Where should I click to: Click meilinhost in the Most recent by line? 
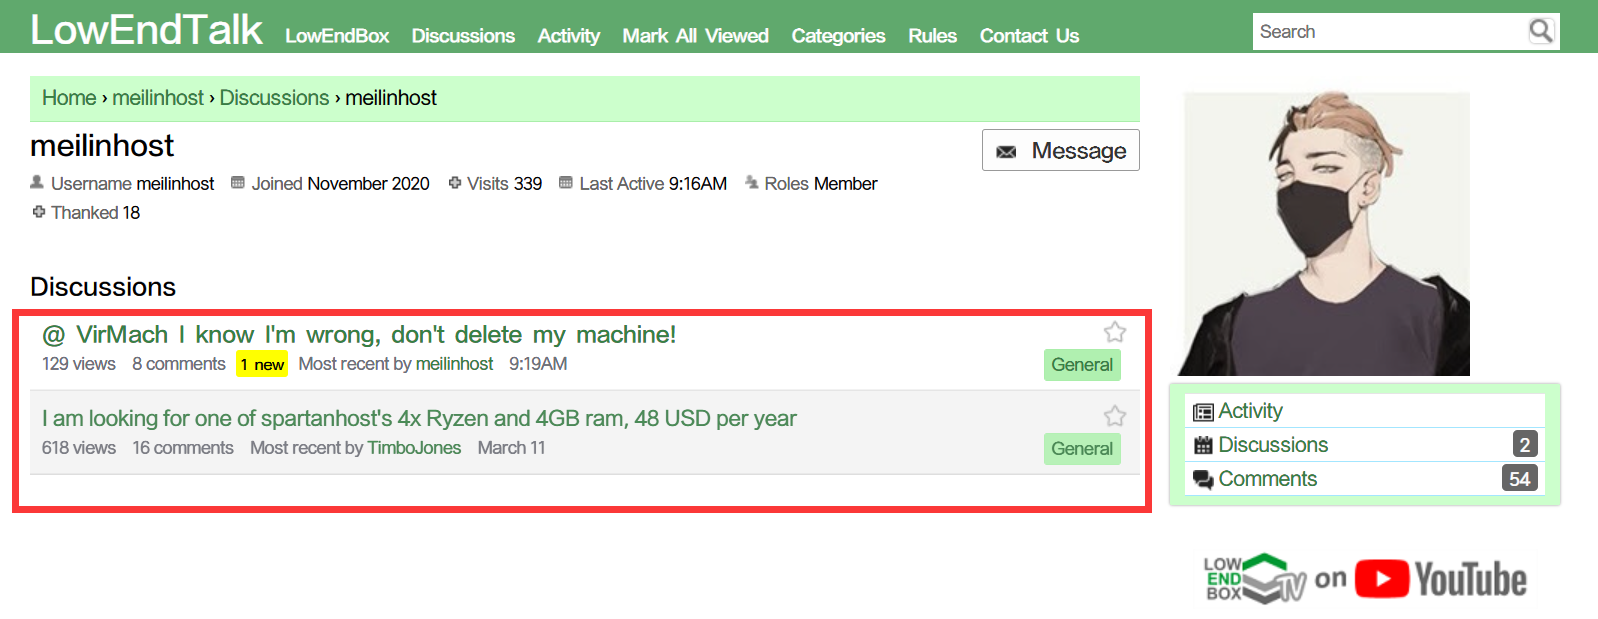454,364
